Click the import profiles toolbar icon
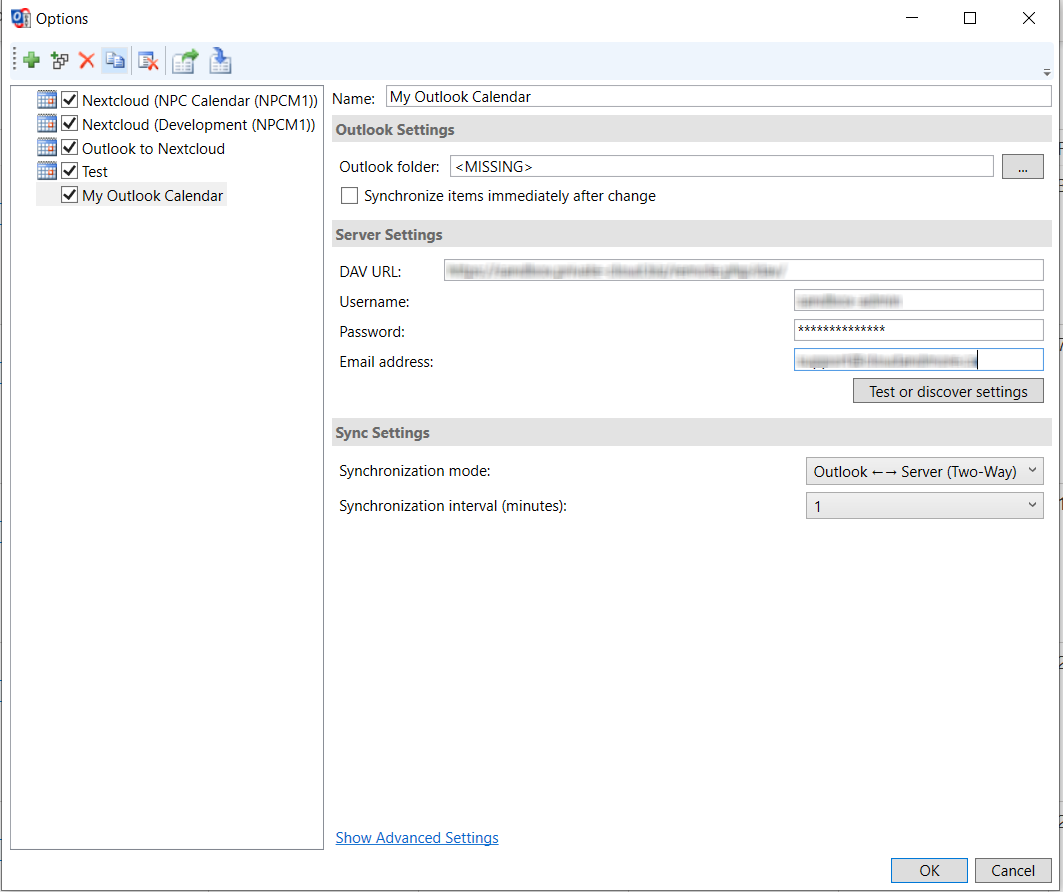The width and height of the screenshot is (1063, 892). point(220,60)
